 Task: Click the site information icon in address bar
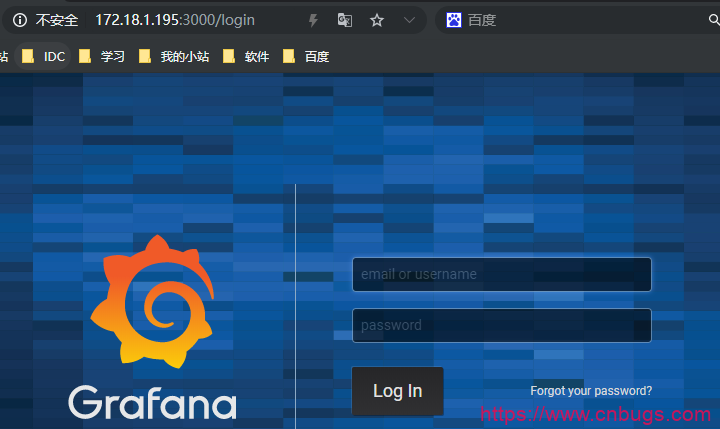[19, 20]
